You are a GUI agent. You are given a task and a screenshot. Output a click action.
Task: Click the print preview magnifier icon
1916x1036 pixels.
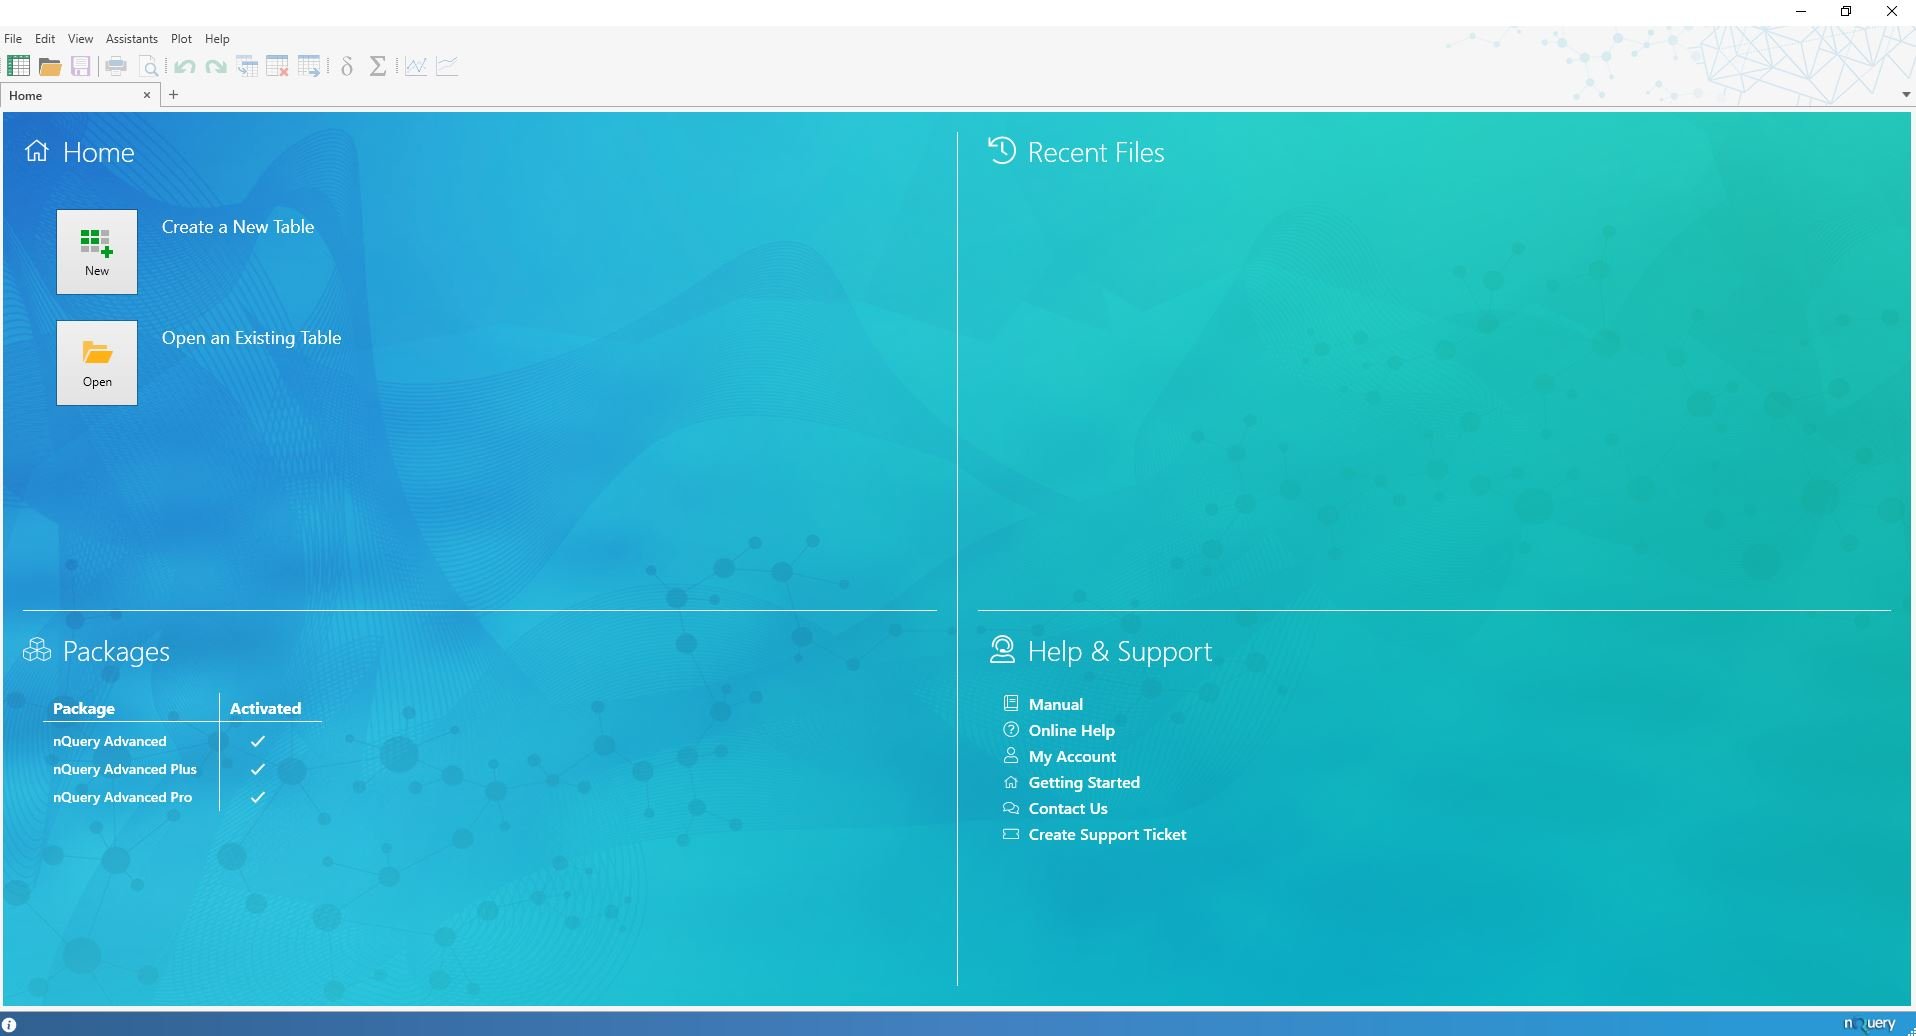149,67
